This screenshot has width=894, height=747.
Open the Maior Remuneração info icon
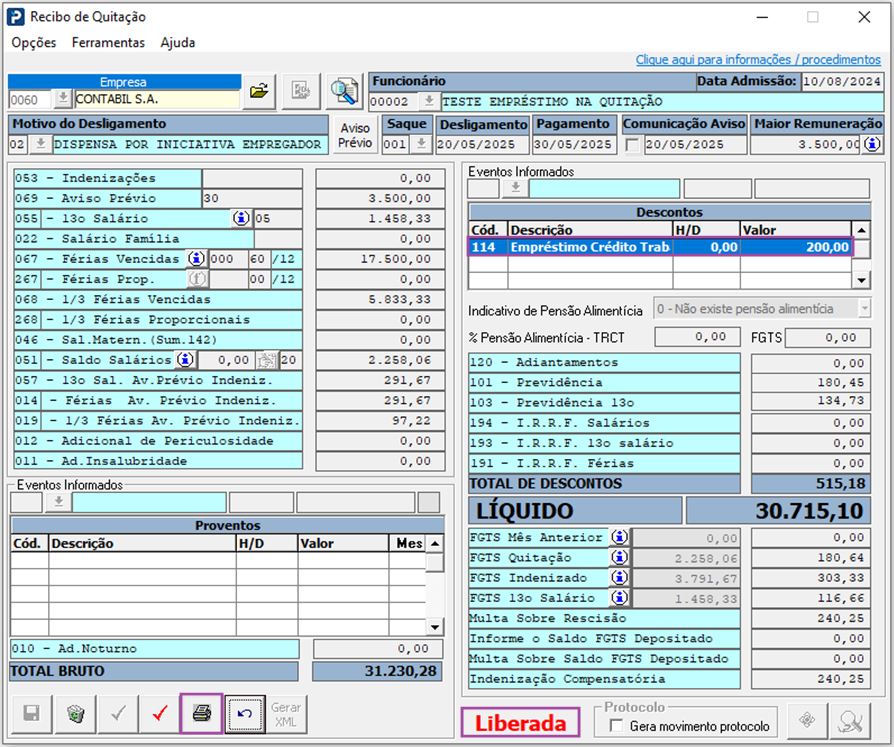872,144
